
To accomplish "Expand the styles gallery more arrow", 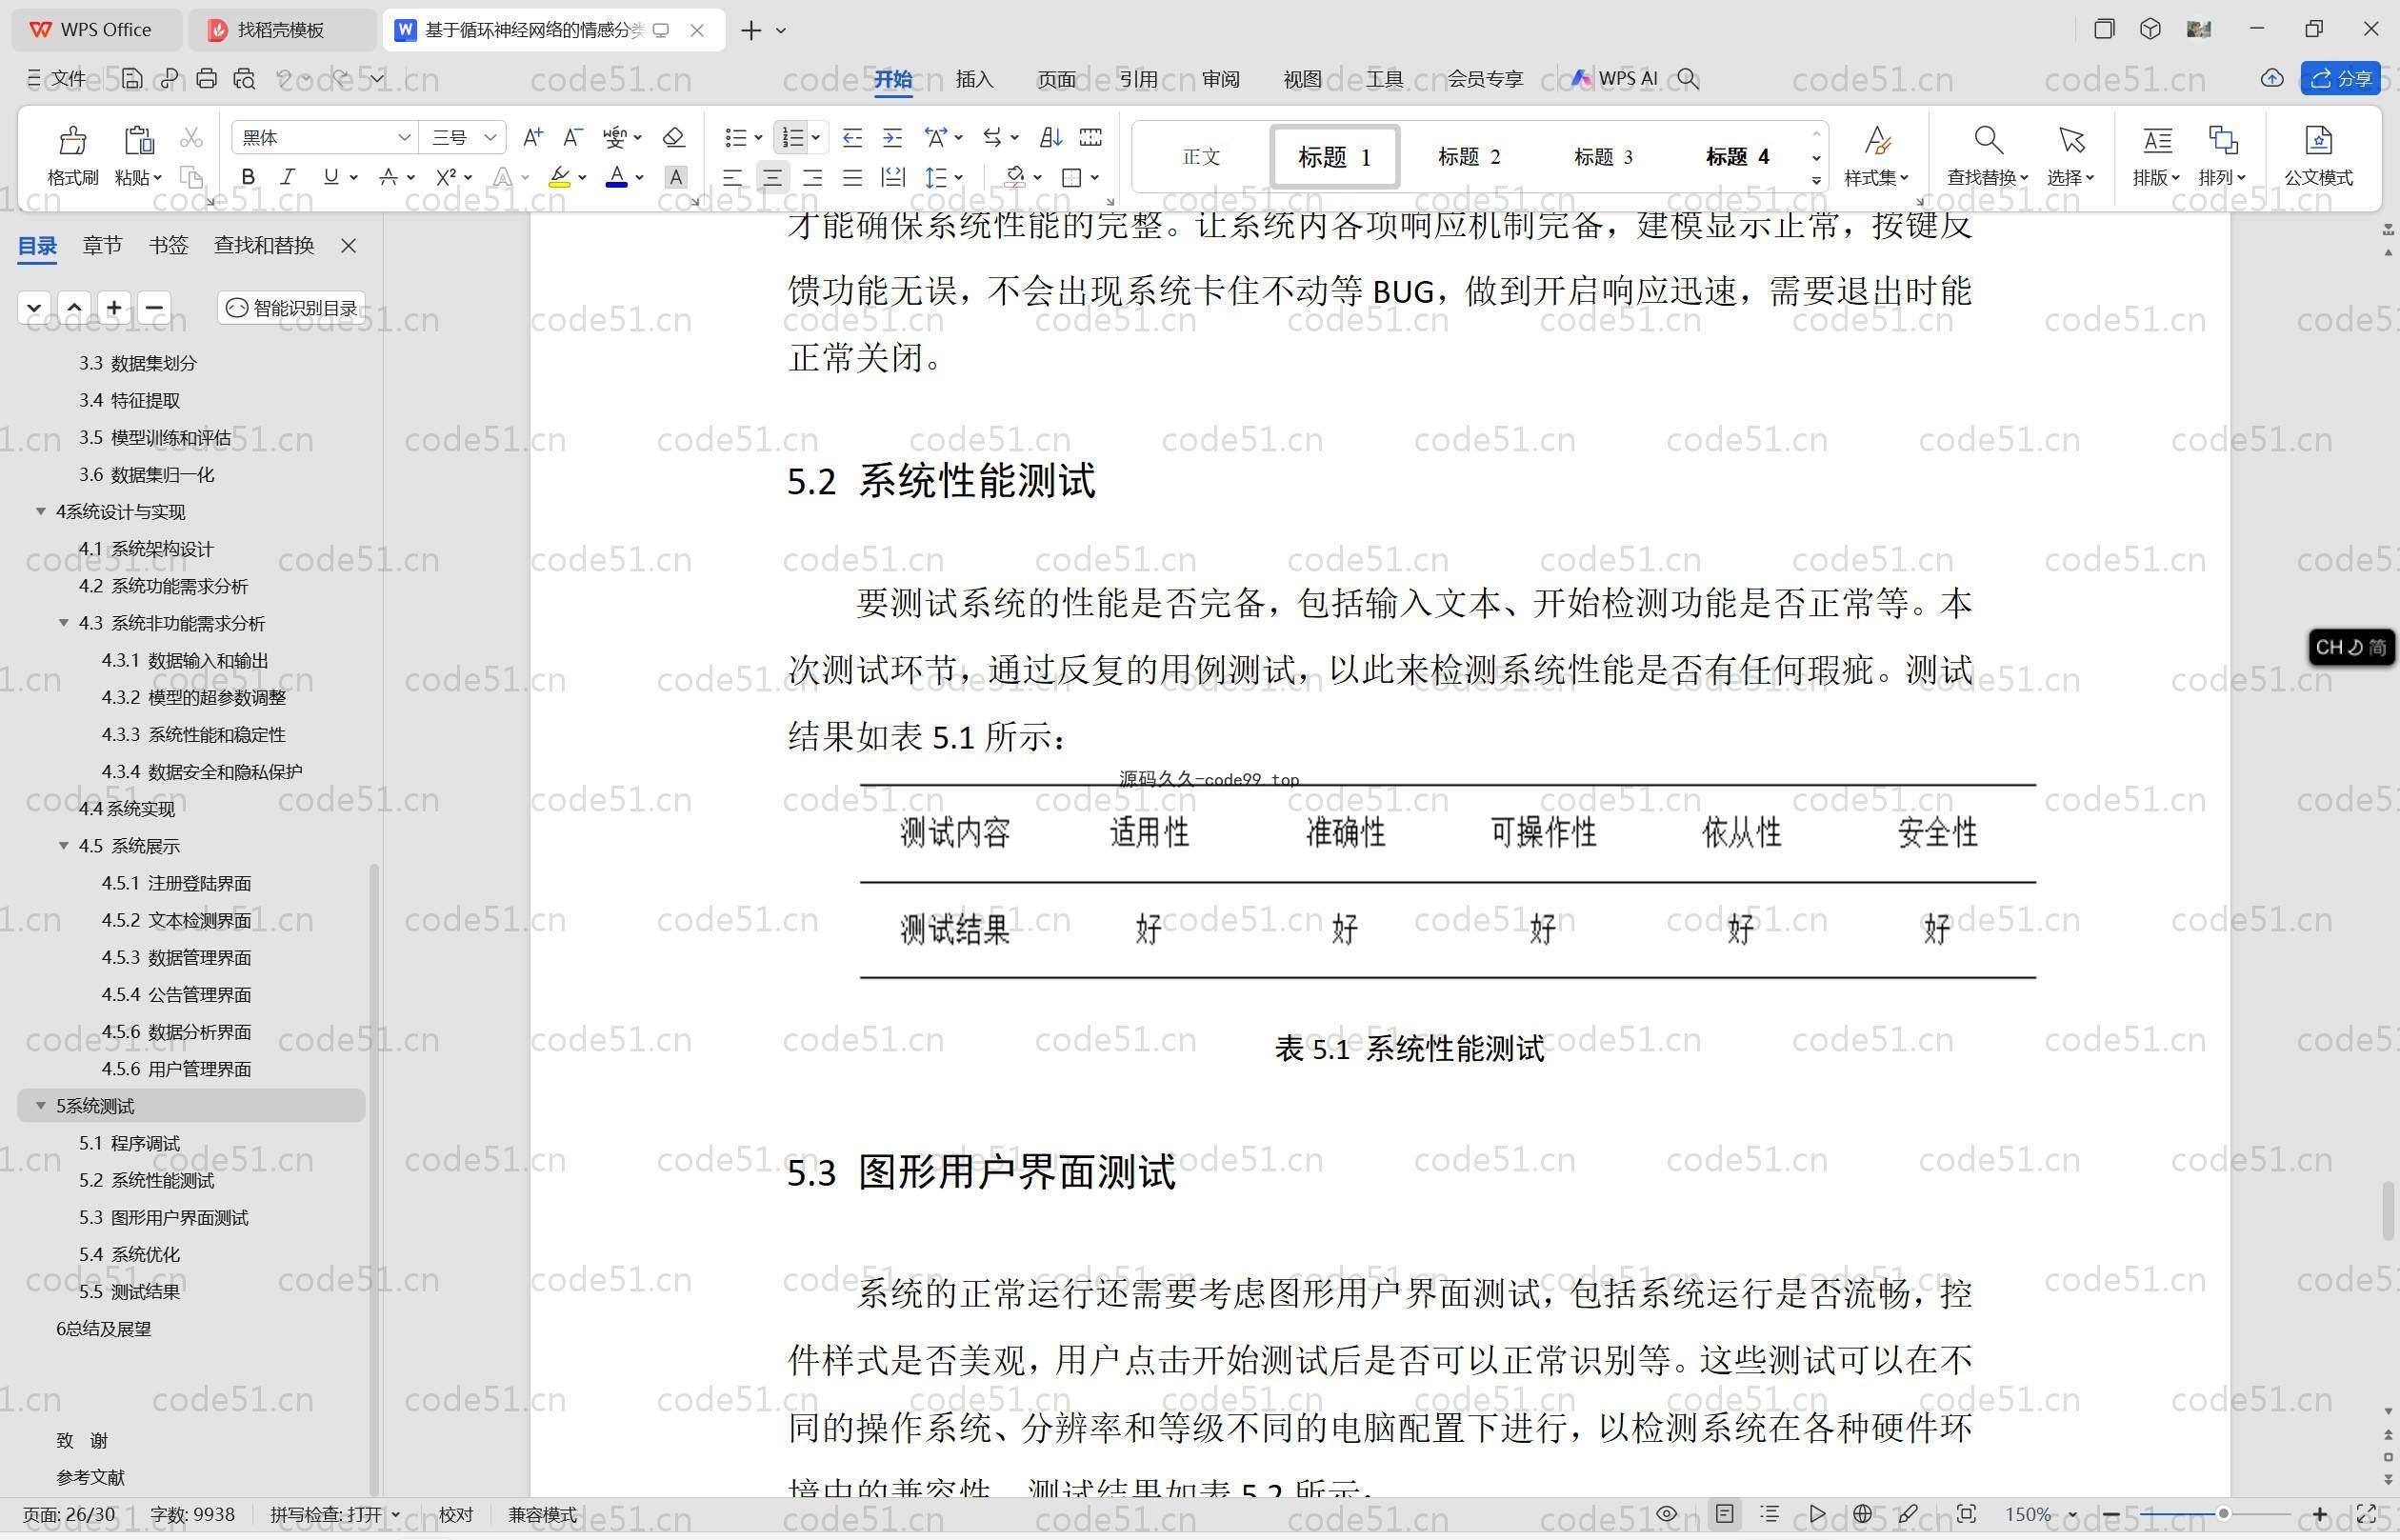I will pos(1816,180).
